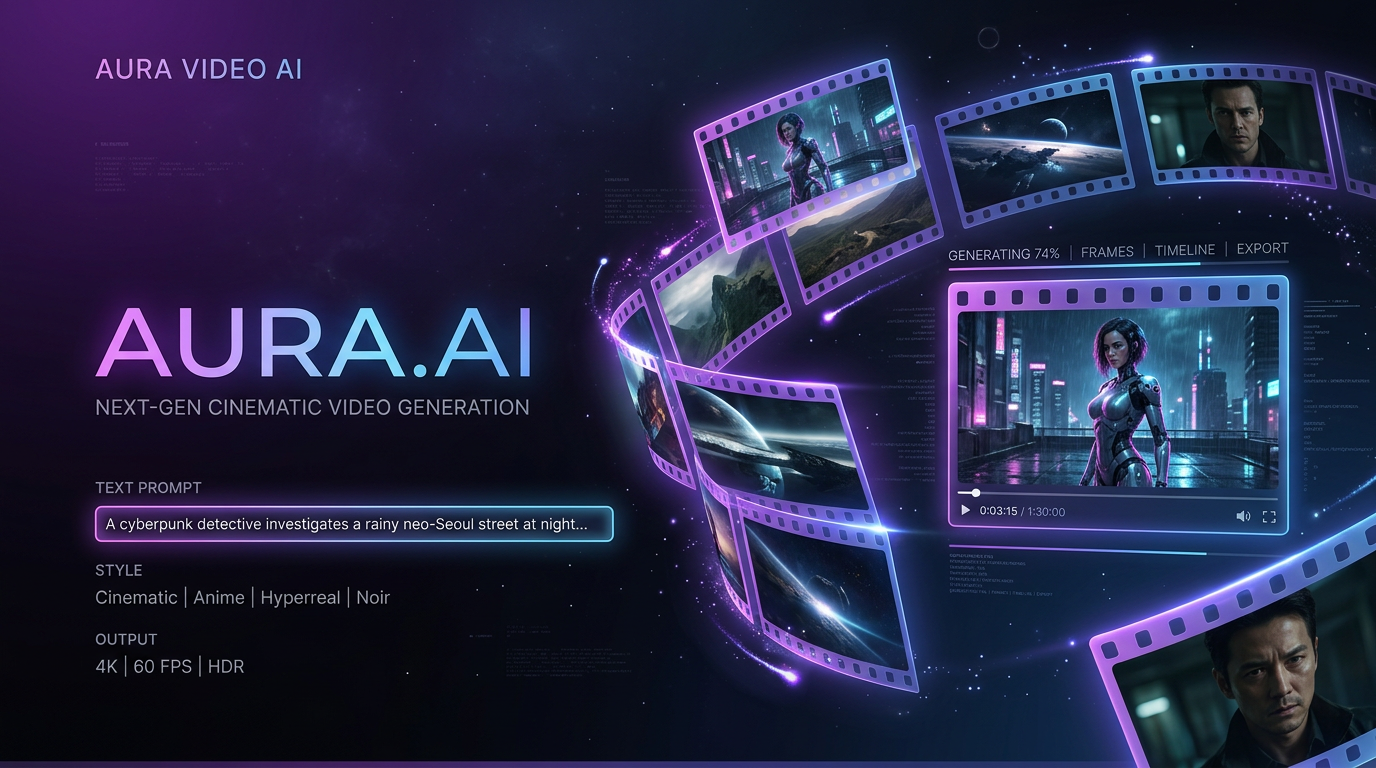1376x768 pixels.
Task: Click the seek bar handle in the player
Action: coord(976,493)
